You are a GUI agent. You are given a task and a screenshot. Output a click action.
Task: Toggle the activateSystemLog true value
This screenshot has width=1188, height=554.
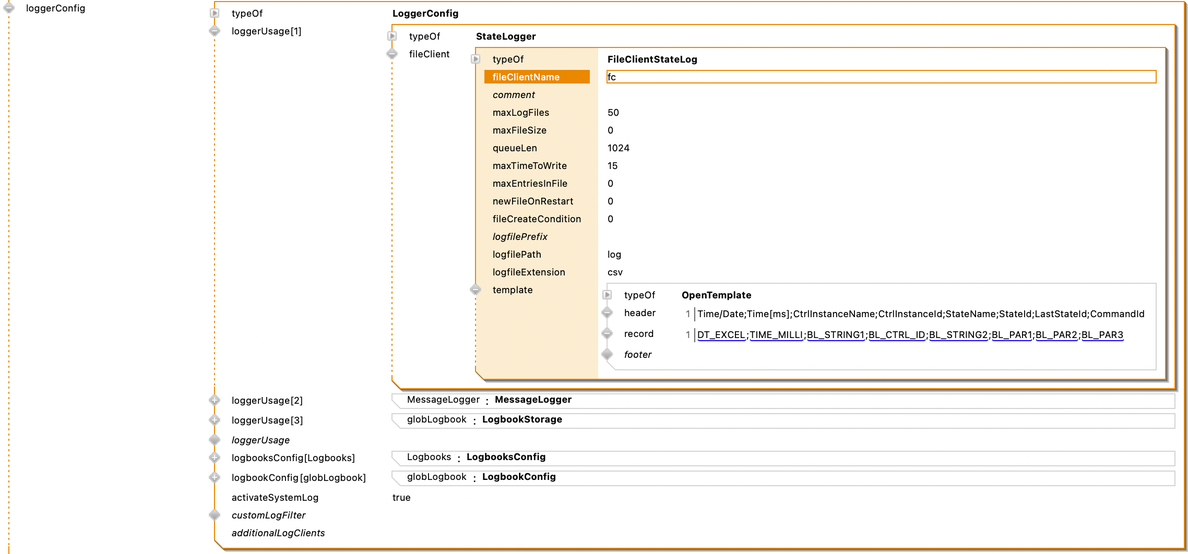[401, 498]
